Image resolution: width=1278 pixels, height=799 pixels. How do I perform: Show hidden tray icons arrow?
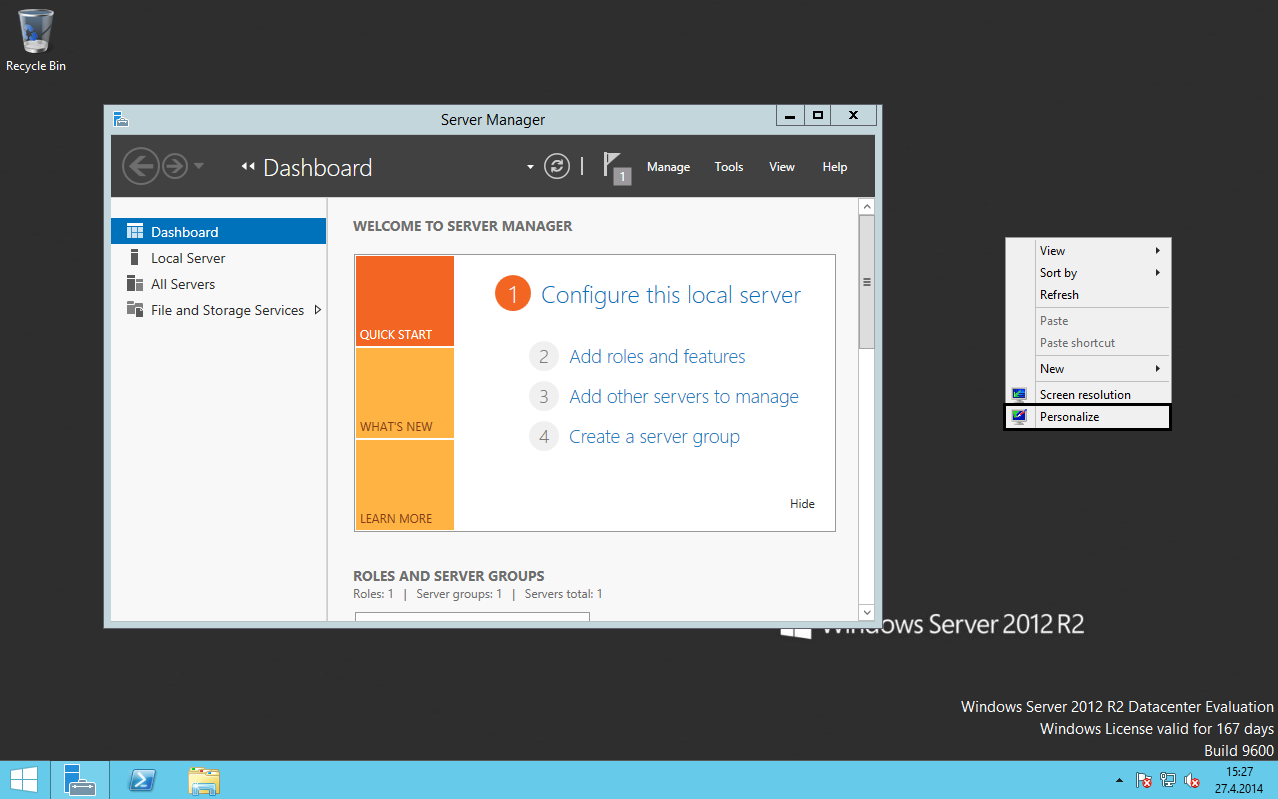pos(1119,780)
